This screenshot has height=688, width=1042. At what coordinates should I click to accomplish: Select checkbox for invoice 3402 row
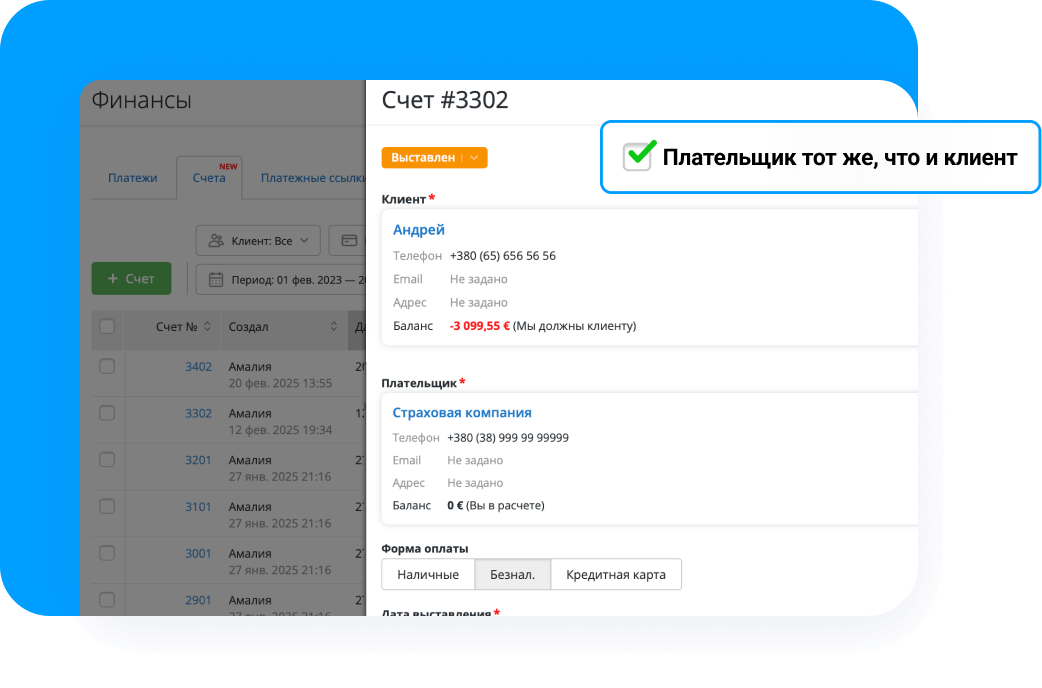point(107,367)
